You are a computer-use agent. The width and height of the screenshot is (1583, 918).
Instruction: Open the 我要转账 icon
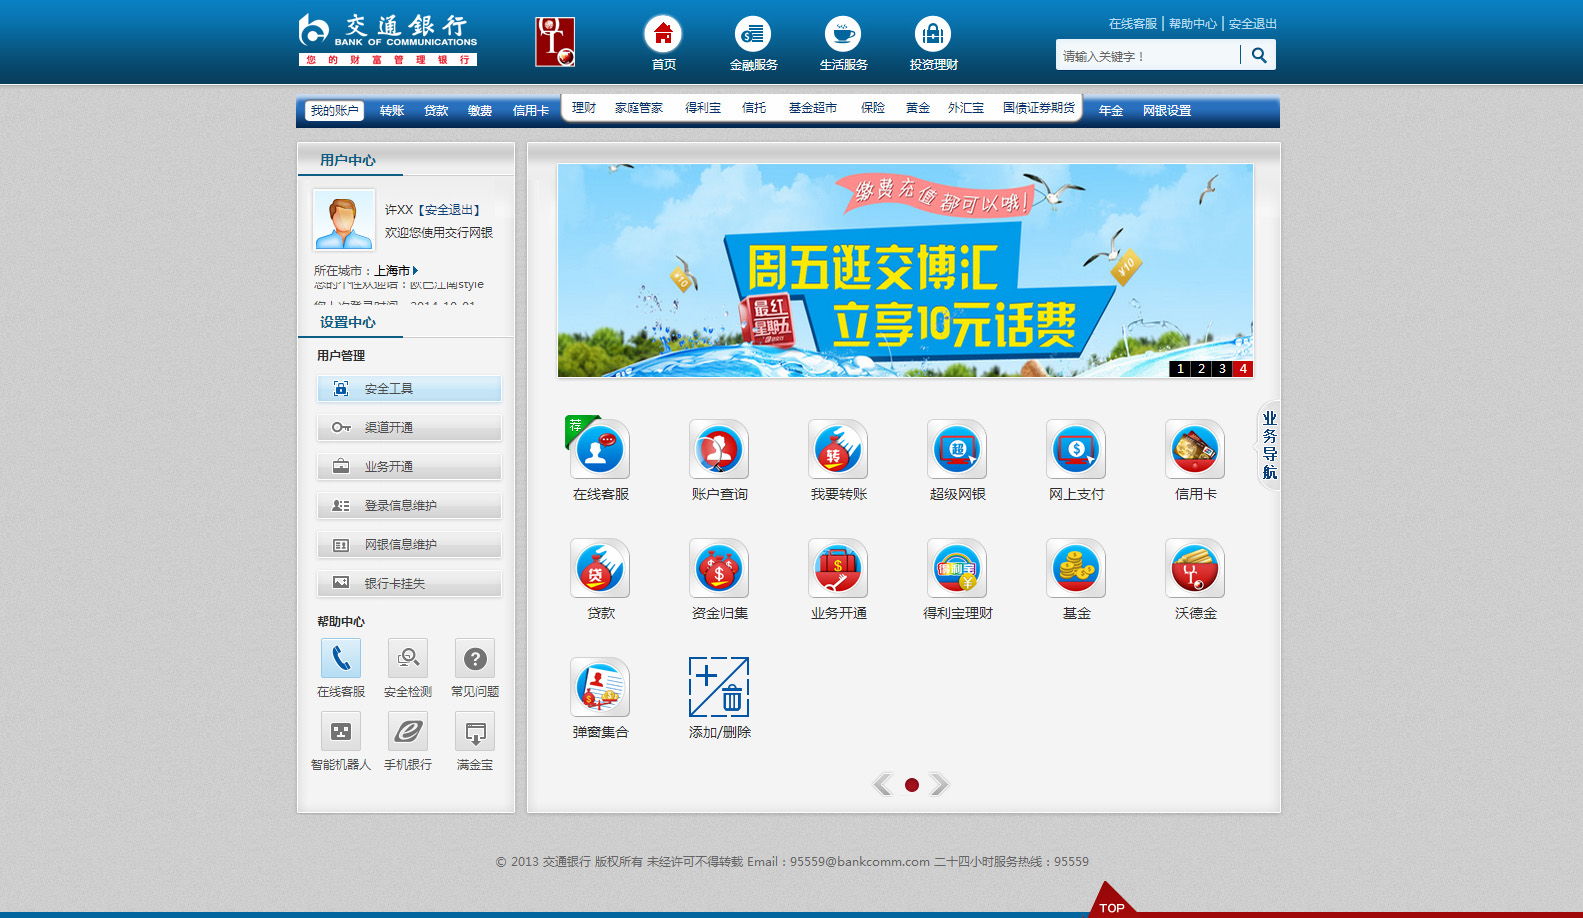click(x=838, y=449)
